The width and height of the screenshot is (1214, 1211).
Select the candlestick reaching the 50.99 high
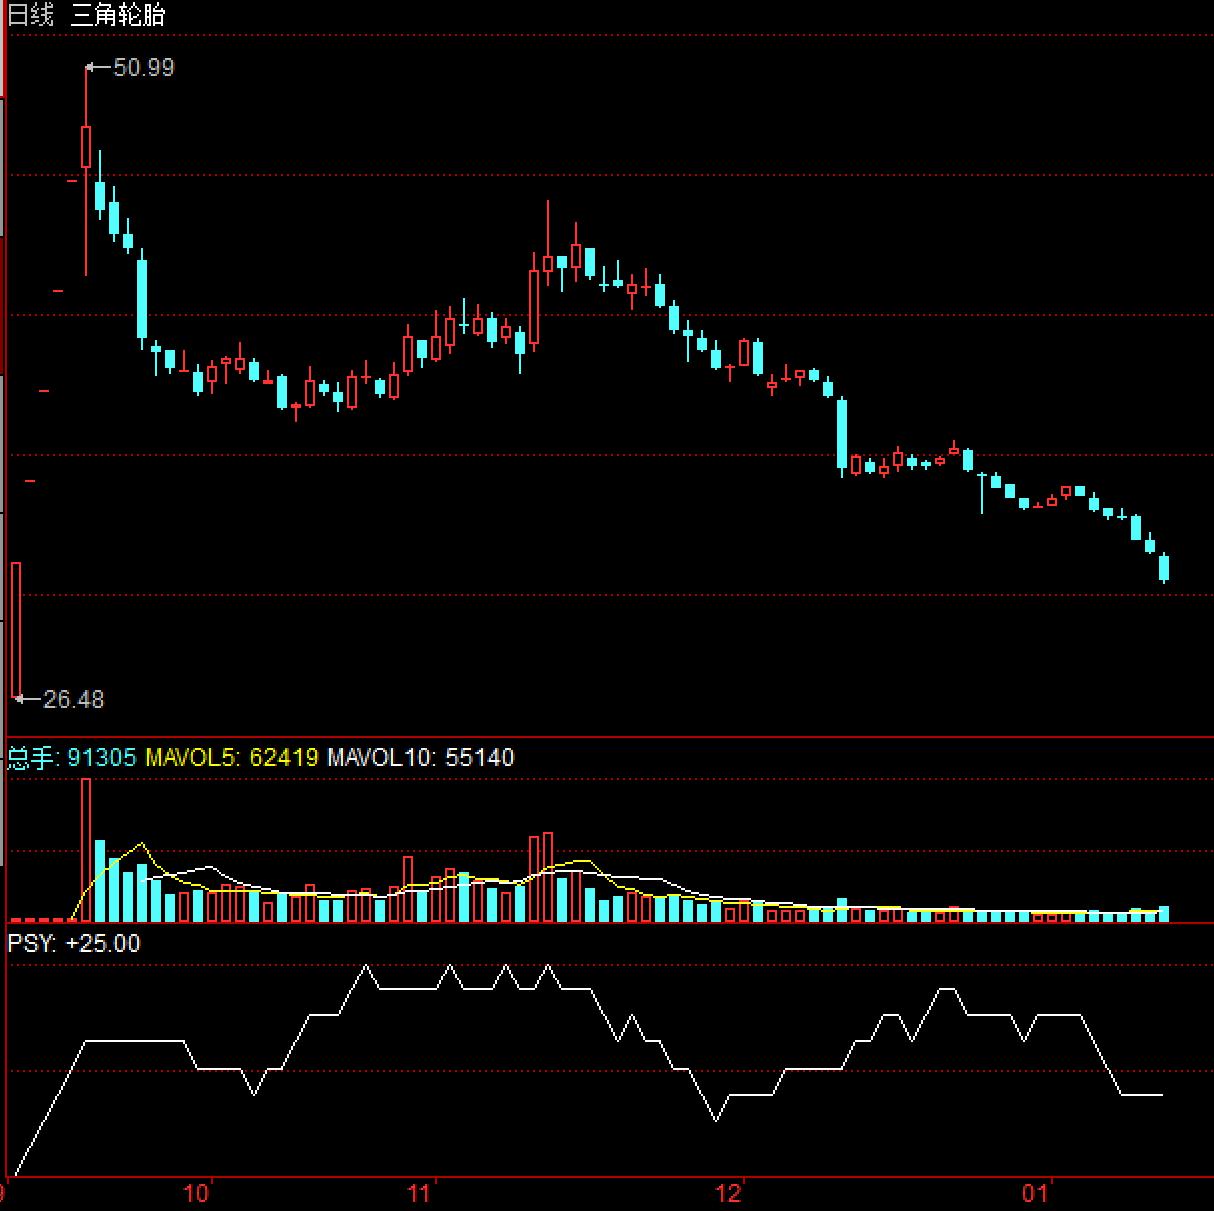pos(86,146)
